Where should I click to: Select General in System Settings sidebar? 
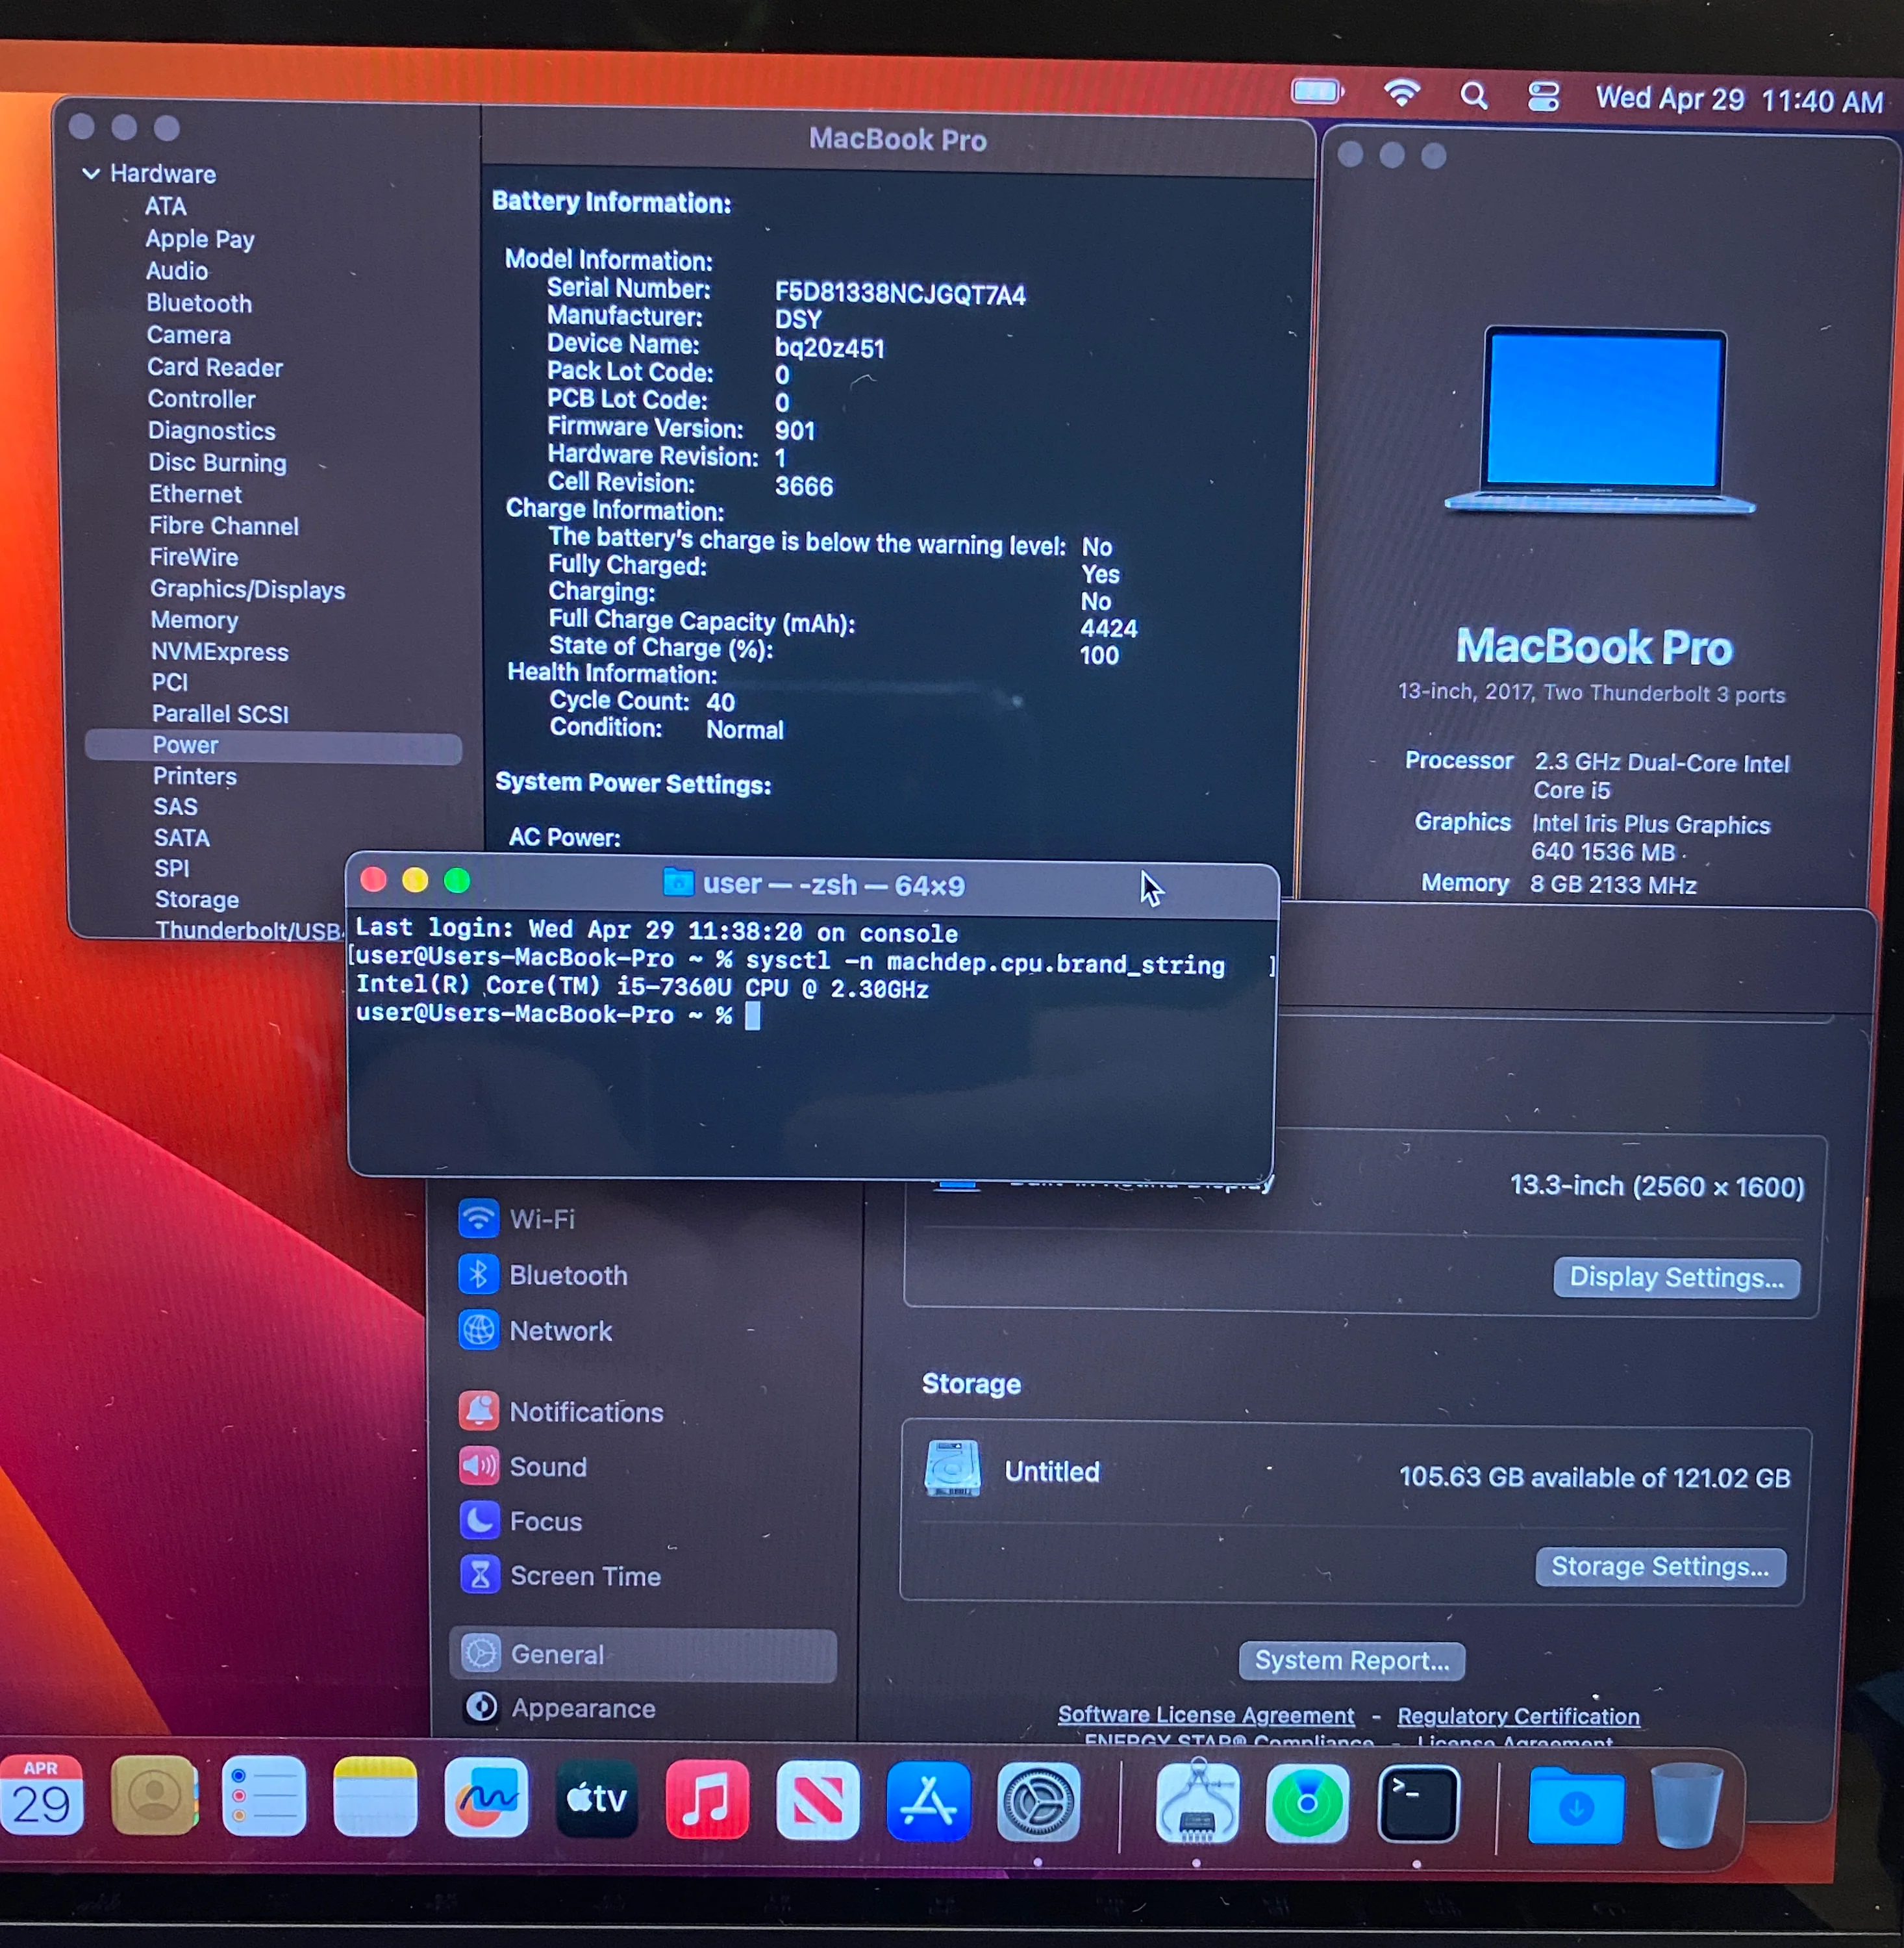pos(643,1655)
